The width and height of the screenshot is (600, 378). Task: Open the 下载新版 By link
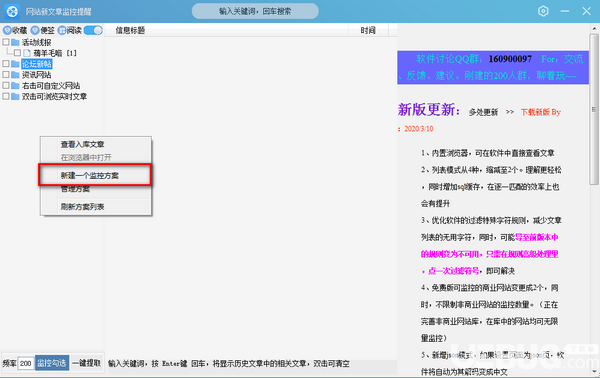coord(540,112)
